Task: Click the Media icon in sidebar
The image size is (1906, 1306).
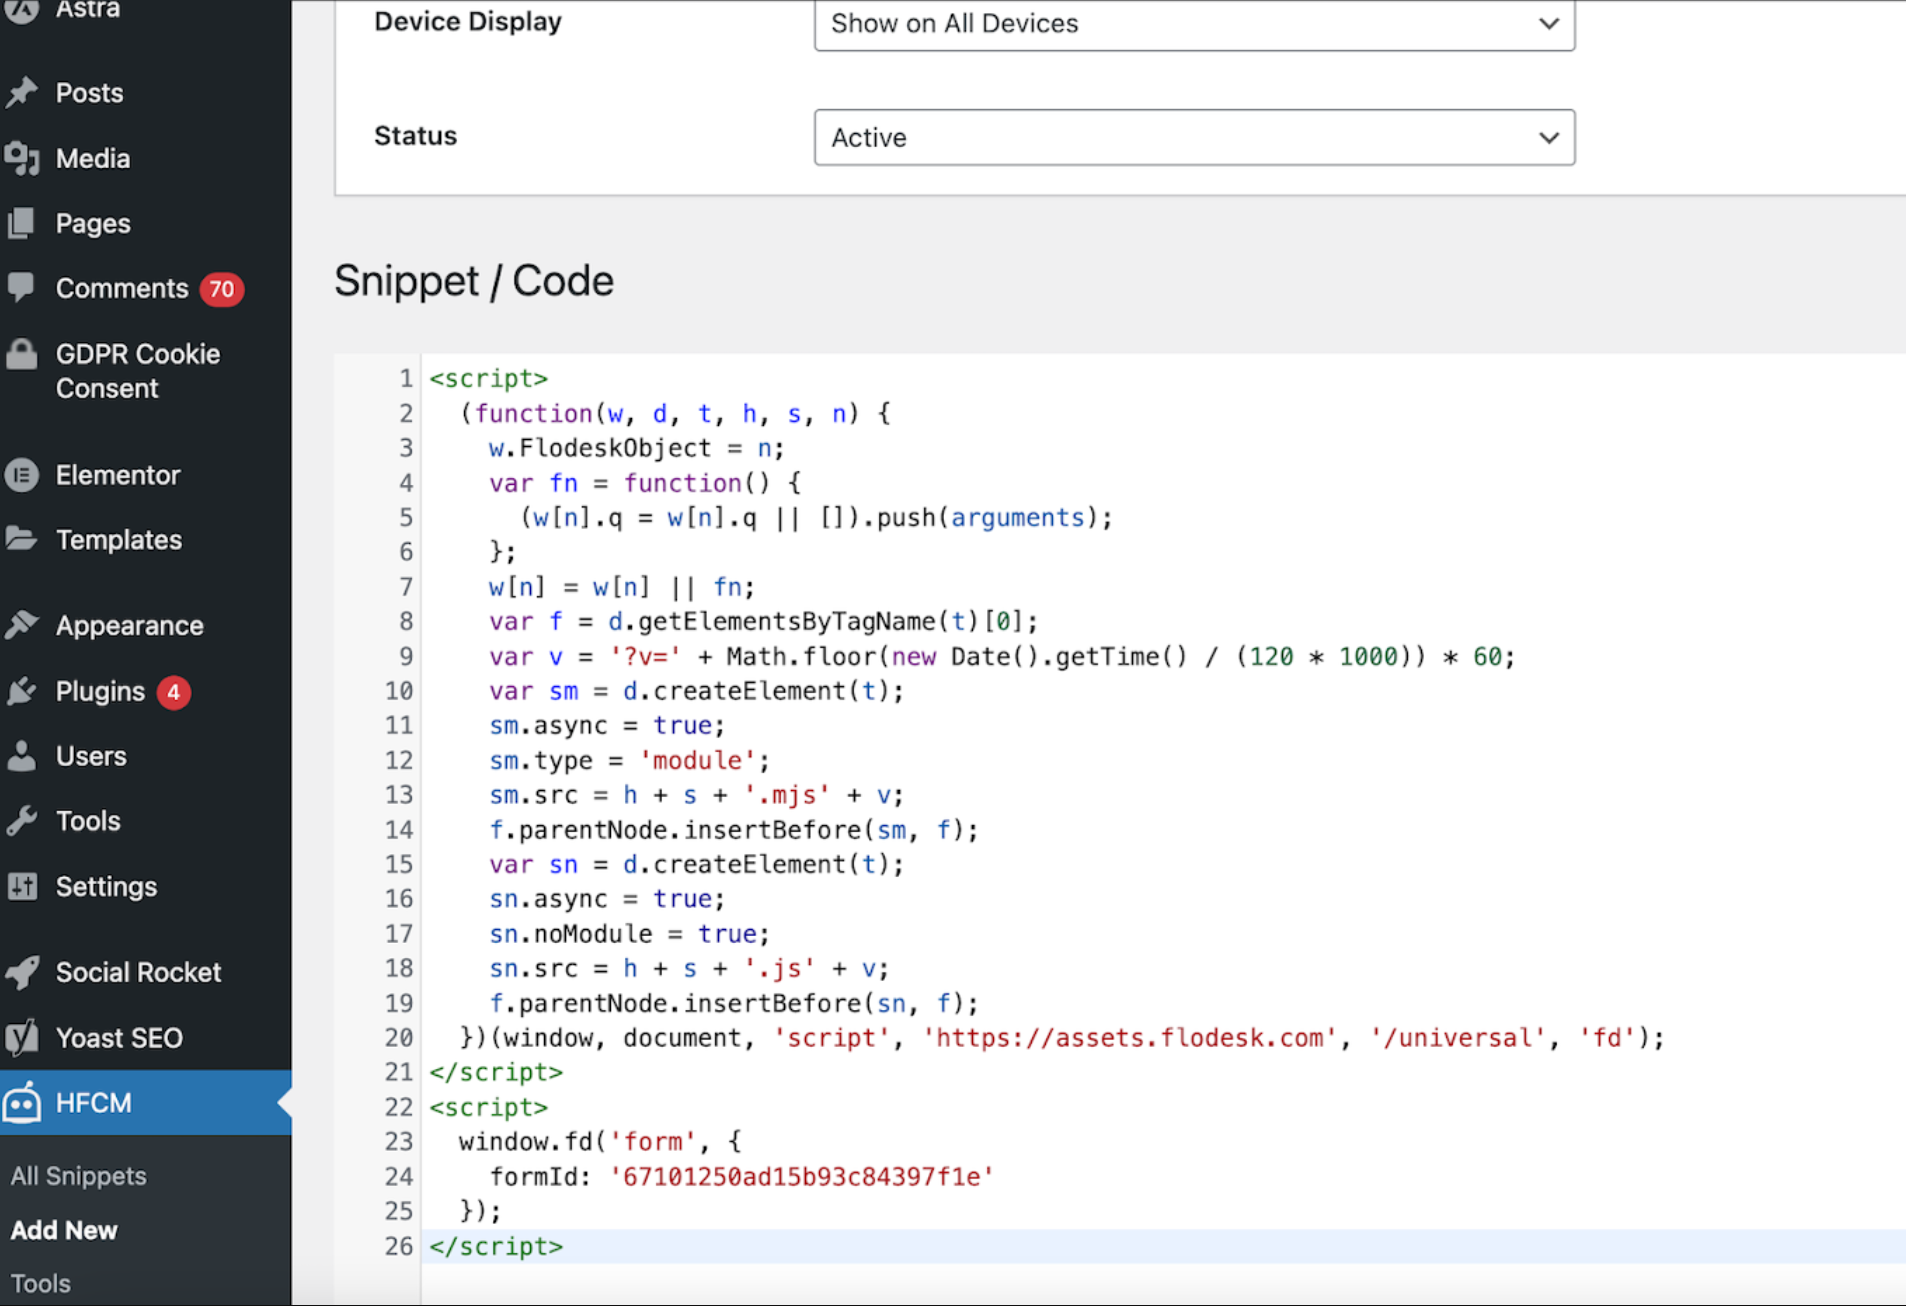Action: pos(22,158)
